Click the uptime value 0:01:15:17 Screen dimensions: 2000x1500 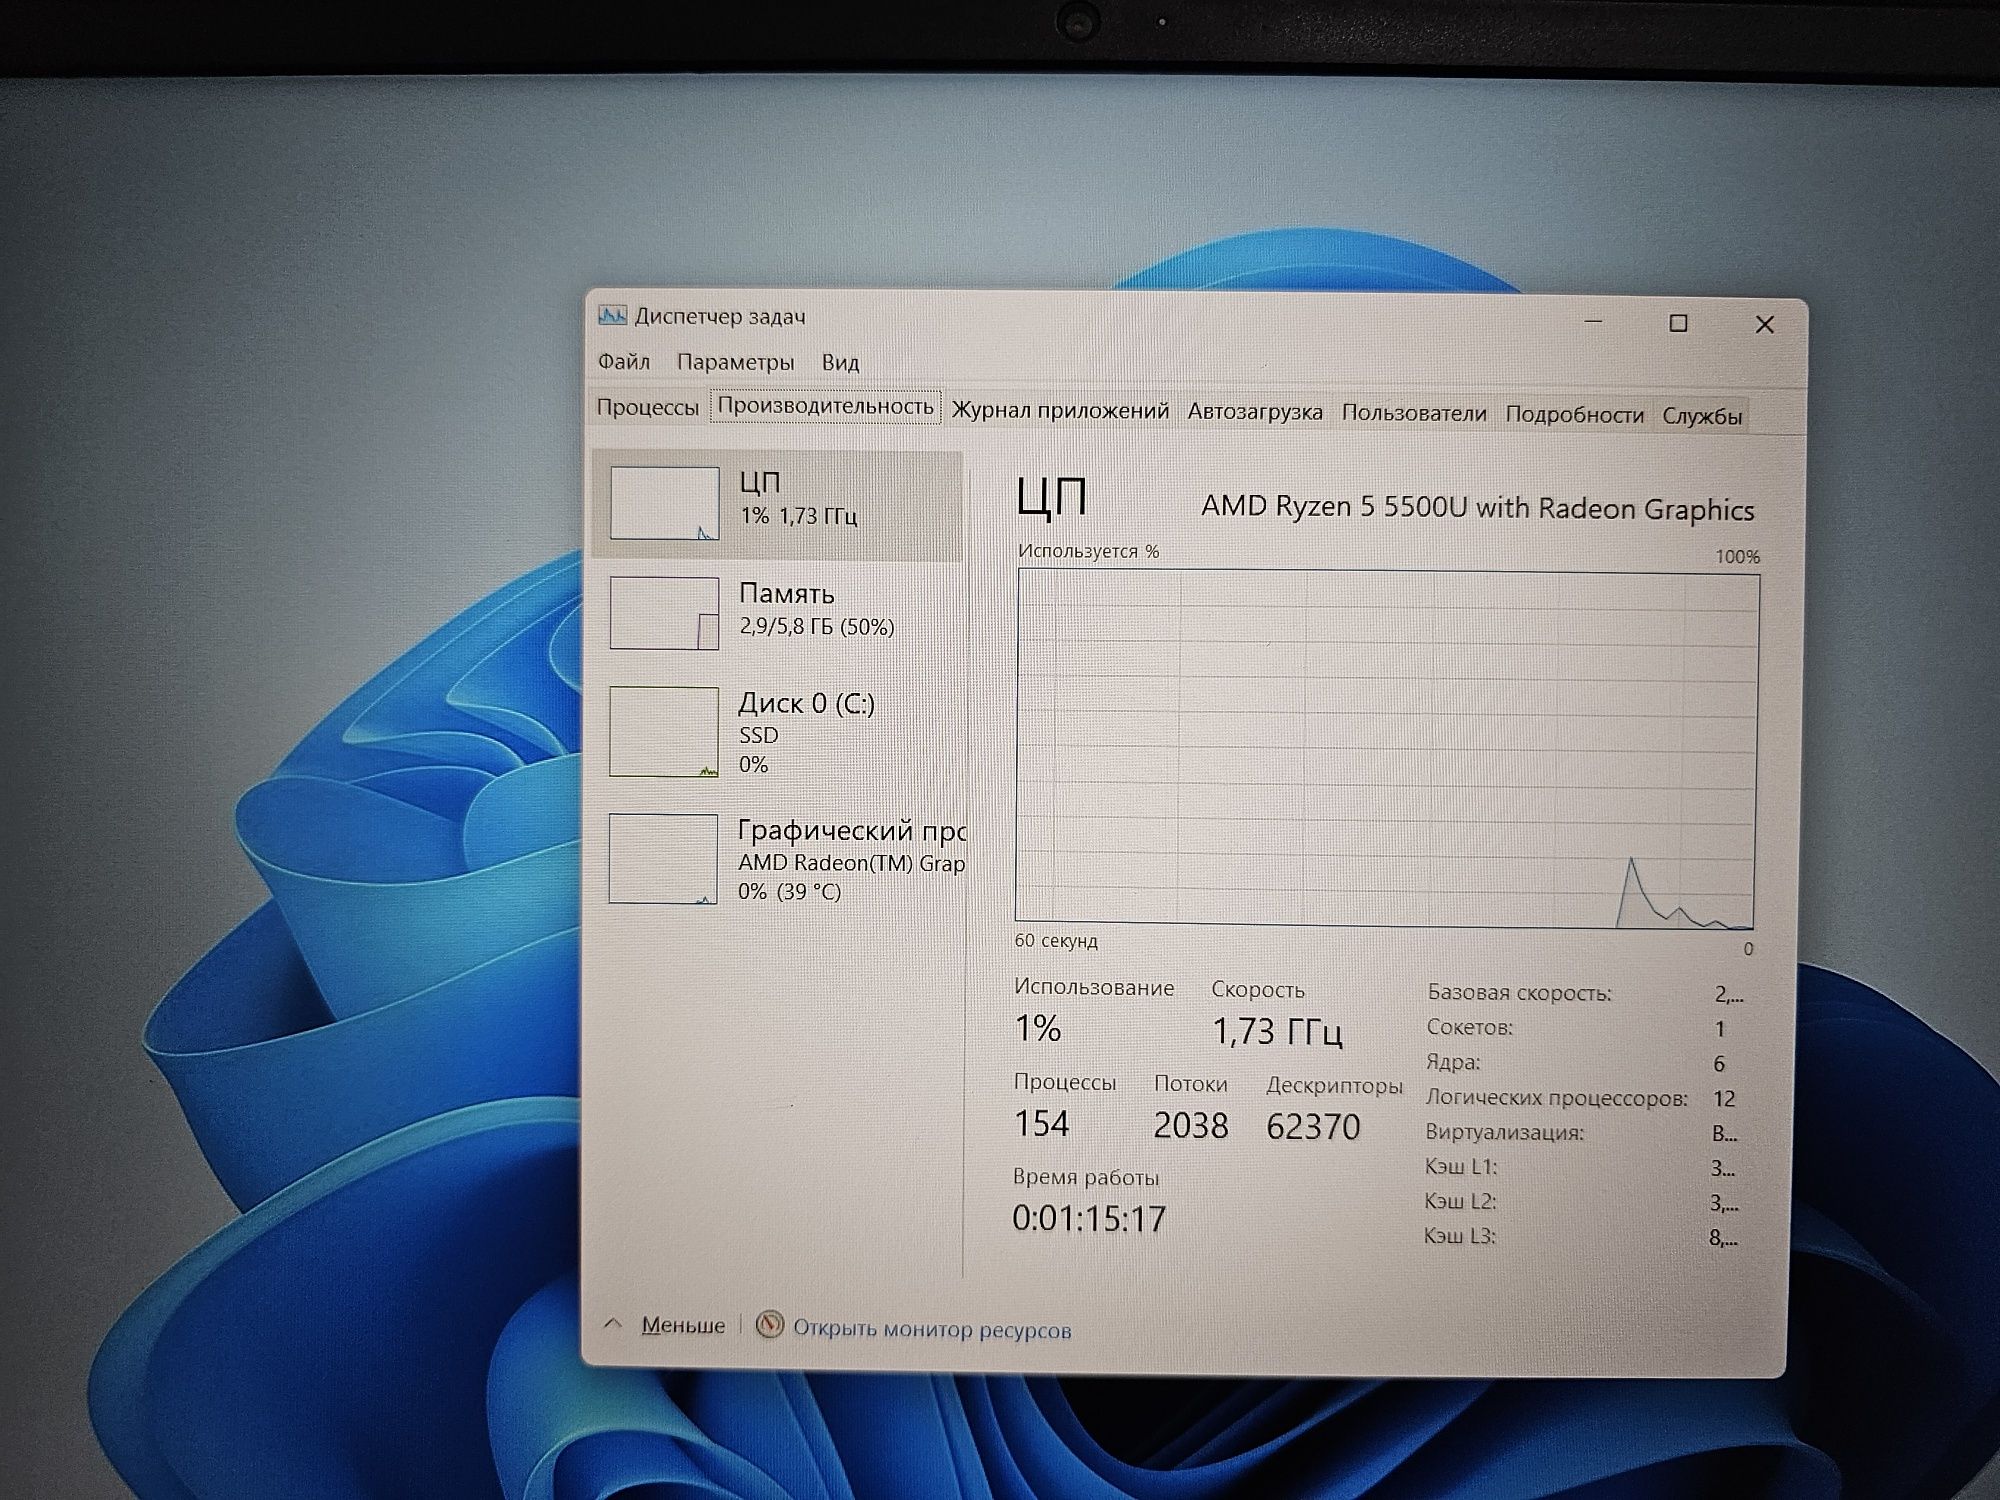point(1089,1218)
